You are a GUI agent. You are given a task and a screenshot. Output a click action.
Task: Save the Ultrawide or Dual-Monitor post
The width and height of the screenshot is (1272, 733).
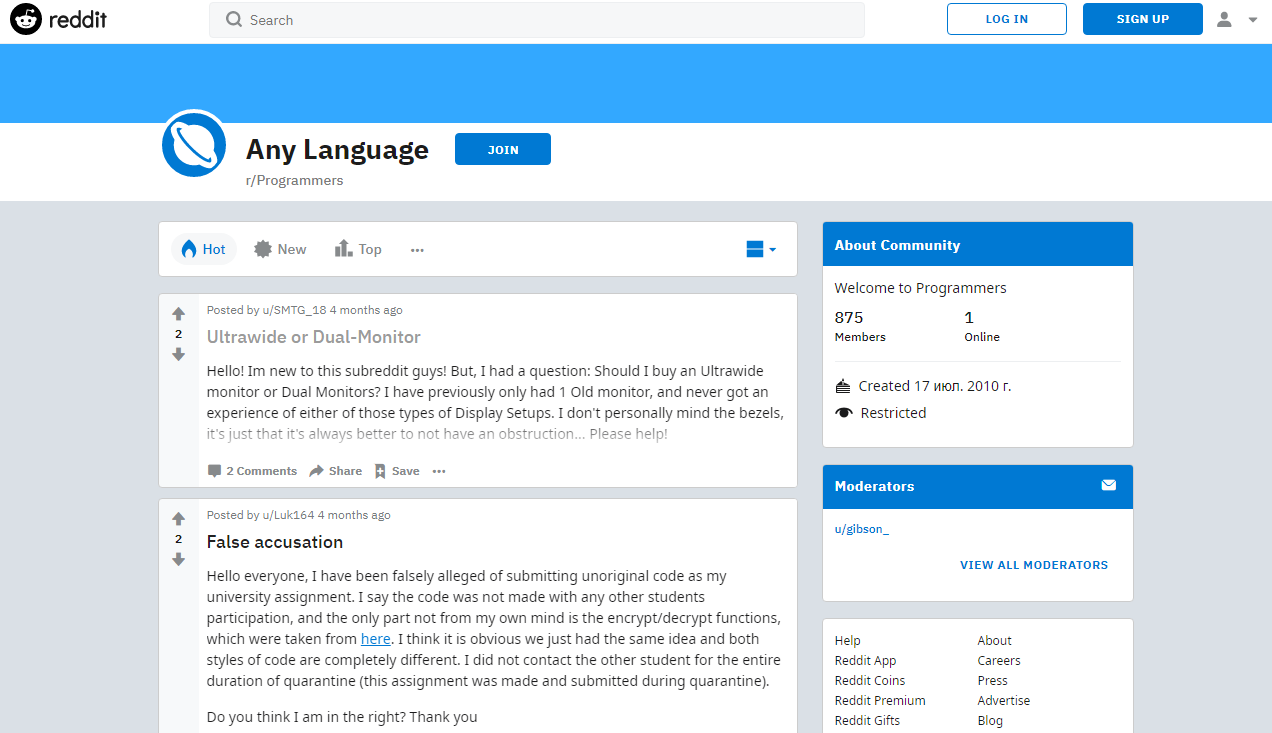(397, 471)
